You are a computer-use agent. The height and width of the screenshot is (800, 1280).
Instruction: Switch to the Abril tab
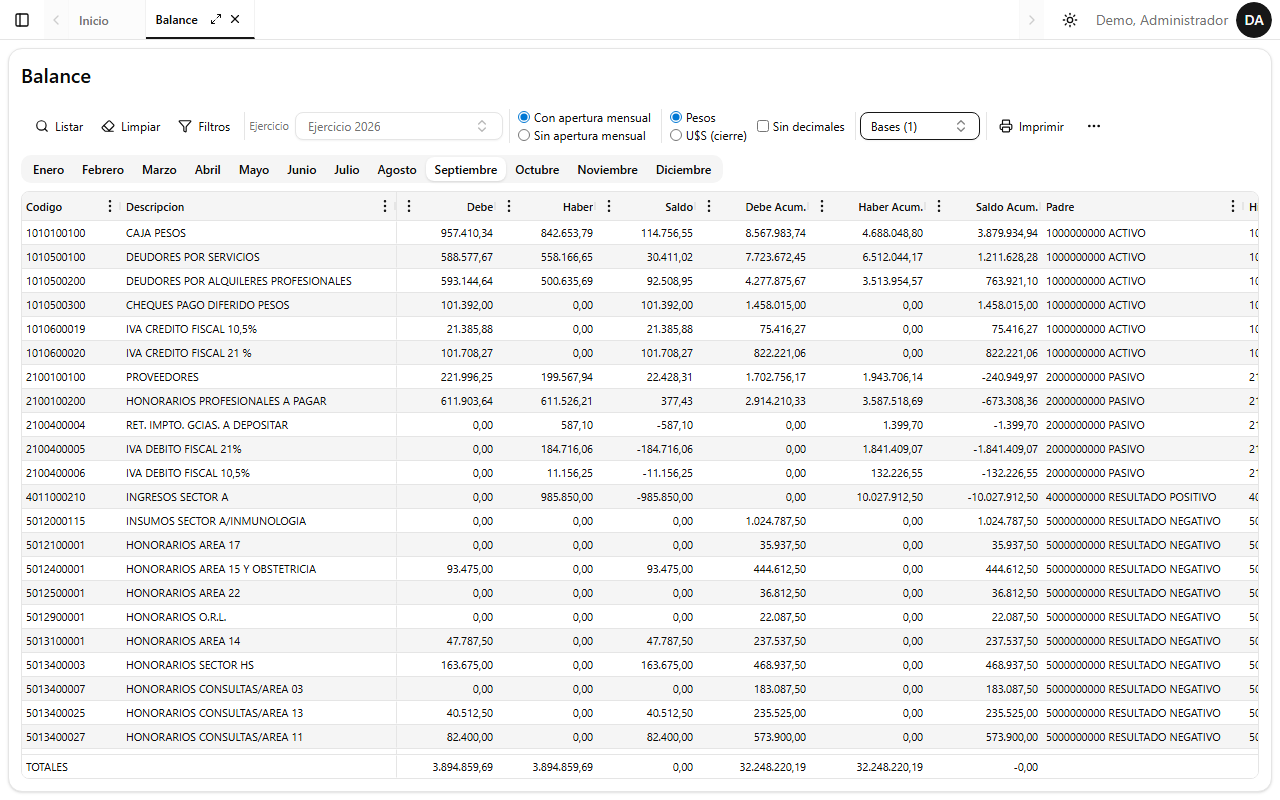click(x=208, y=170)
